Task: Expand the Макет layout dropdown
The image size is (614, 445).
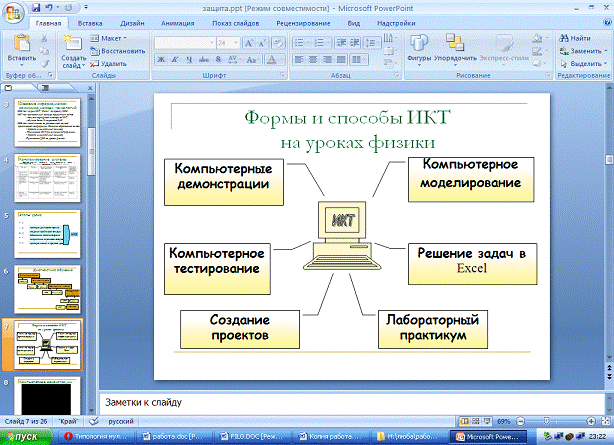Action: [113, 37]
